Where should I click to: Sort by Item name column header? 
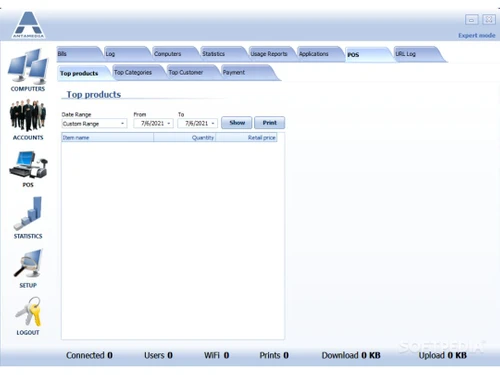coord(107,137)
